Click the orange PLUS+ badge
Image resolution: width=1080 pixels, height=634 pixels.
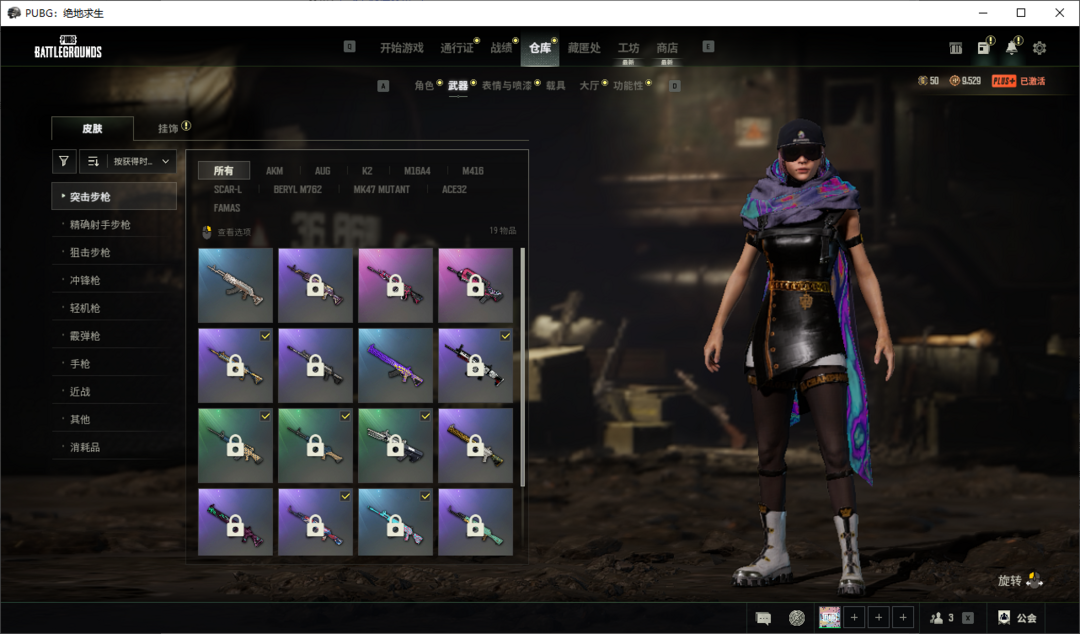(1004, 81)
